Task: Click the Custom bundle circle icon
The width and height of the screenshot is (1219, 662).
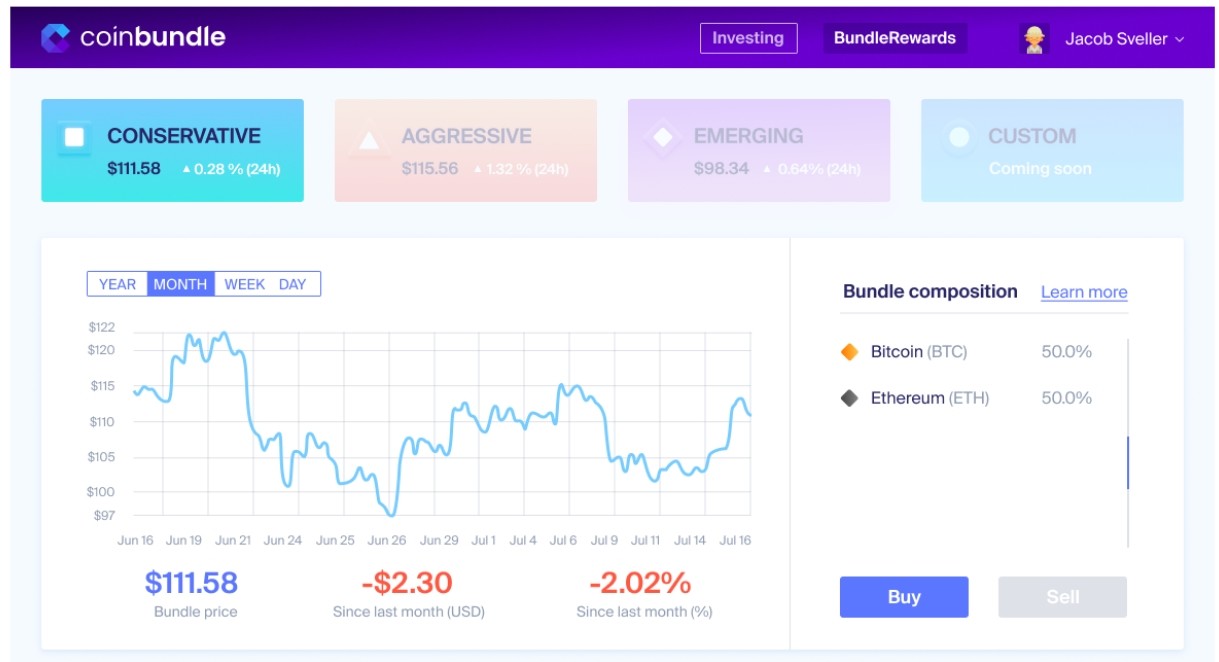Action: click(958, 138)
